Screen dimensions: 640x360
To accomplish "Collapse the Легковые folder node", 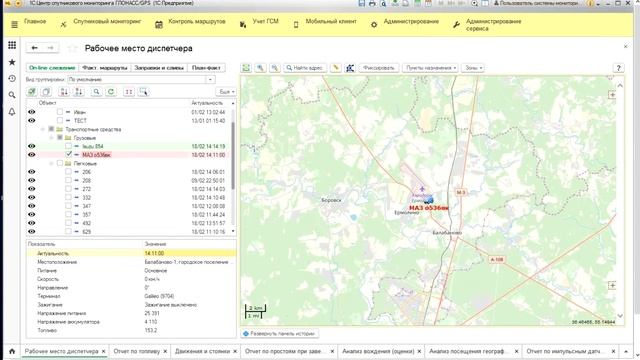I will coord(51,163).
